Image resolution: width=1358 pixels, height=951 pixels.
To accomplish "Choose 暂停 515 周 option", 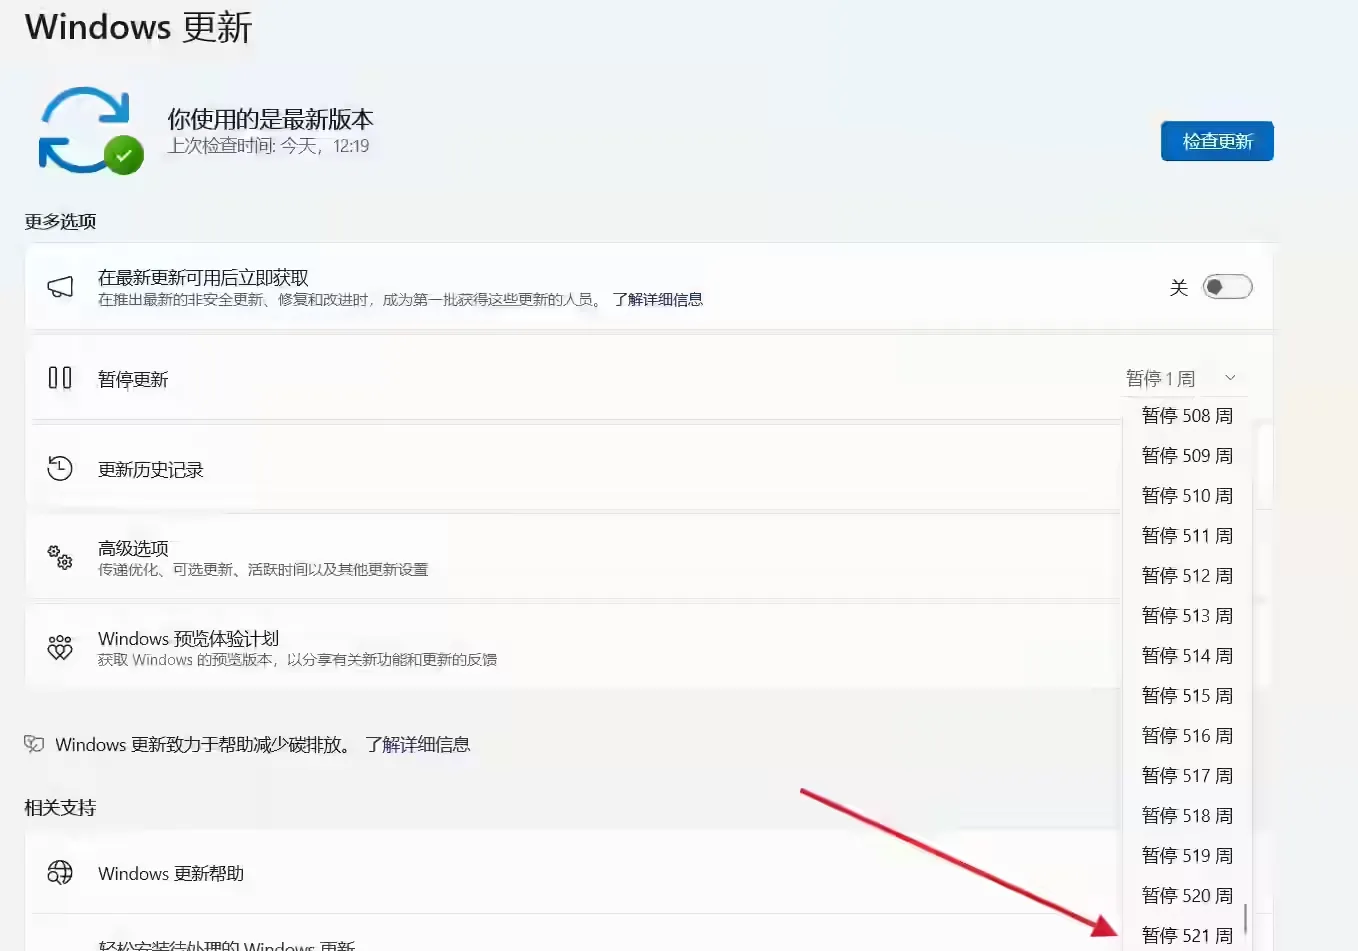I will [x=1188, y=695].
